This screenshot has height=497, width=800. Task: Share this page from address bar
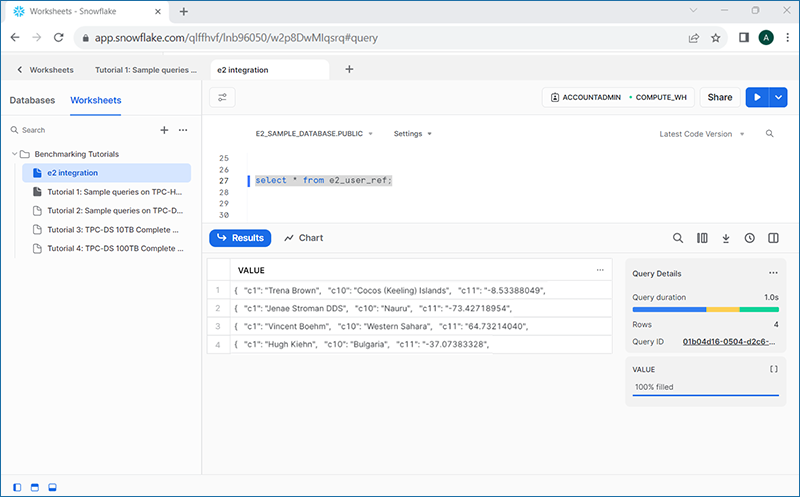coord(694,38)
